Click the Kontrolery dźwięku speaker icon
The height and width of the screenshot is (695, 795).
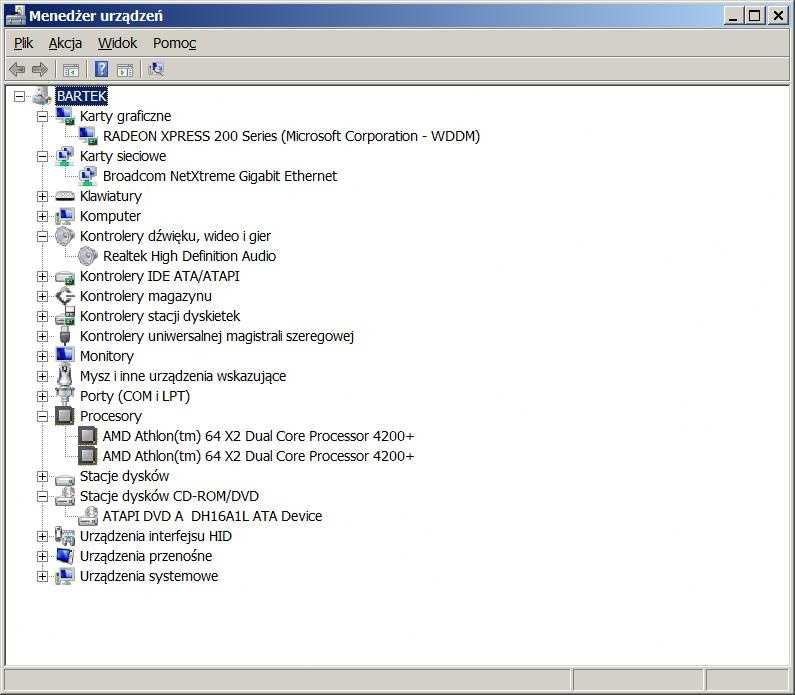point(65,236)
